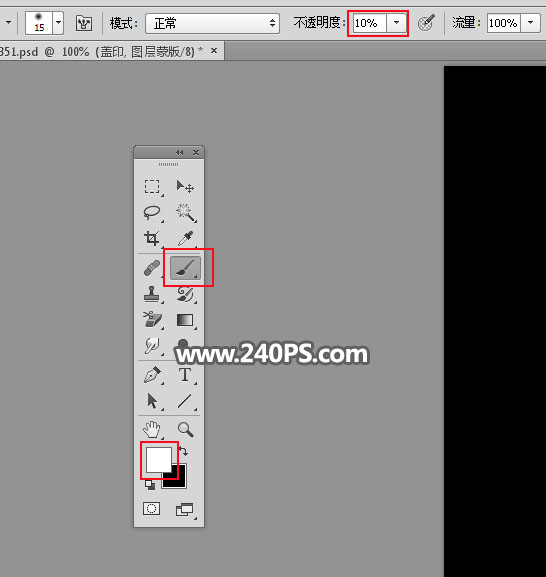Select the Crop tool
Screen dimensions: 546x577
pos(152,238)
